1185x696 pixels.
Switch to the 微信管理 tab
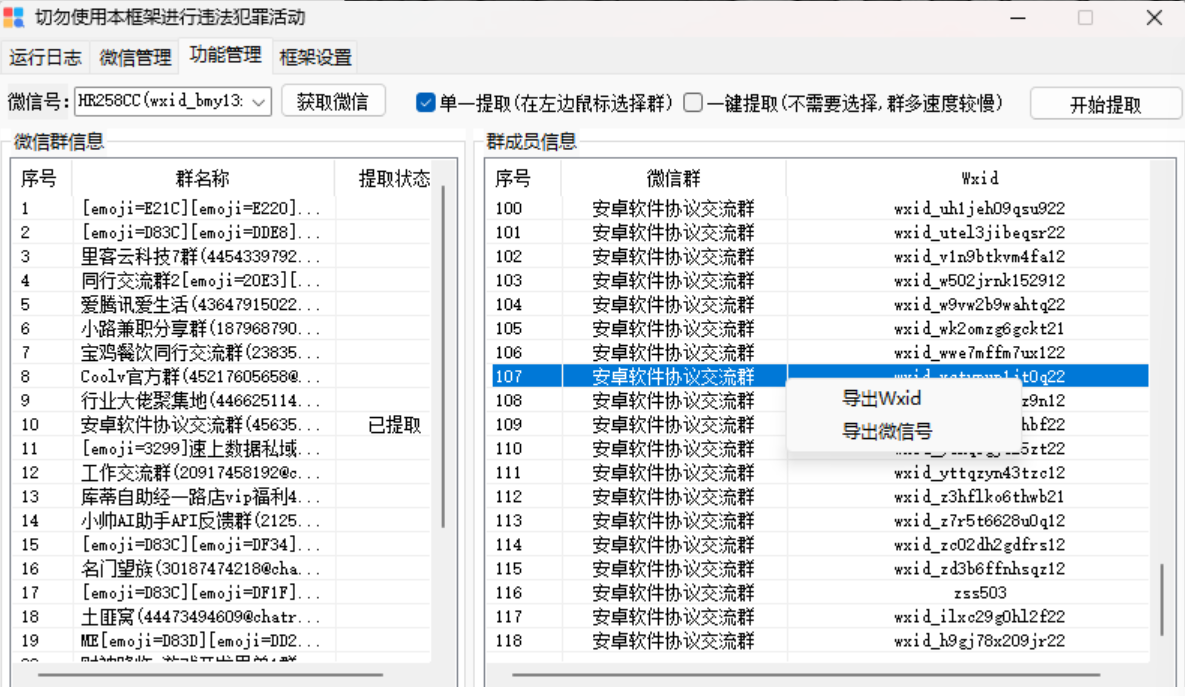point(134,57)
